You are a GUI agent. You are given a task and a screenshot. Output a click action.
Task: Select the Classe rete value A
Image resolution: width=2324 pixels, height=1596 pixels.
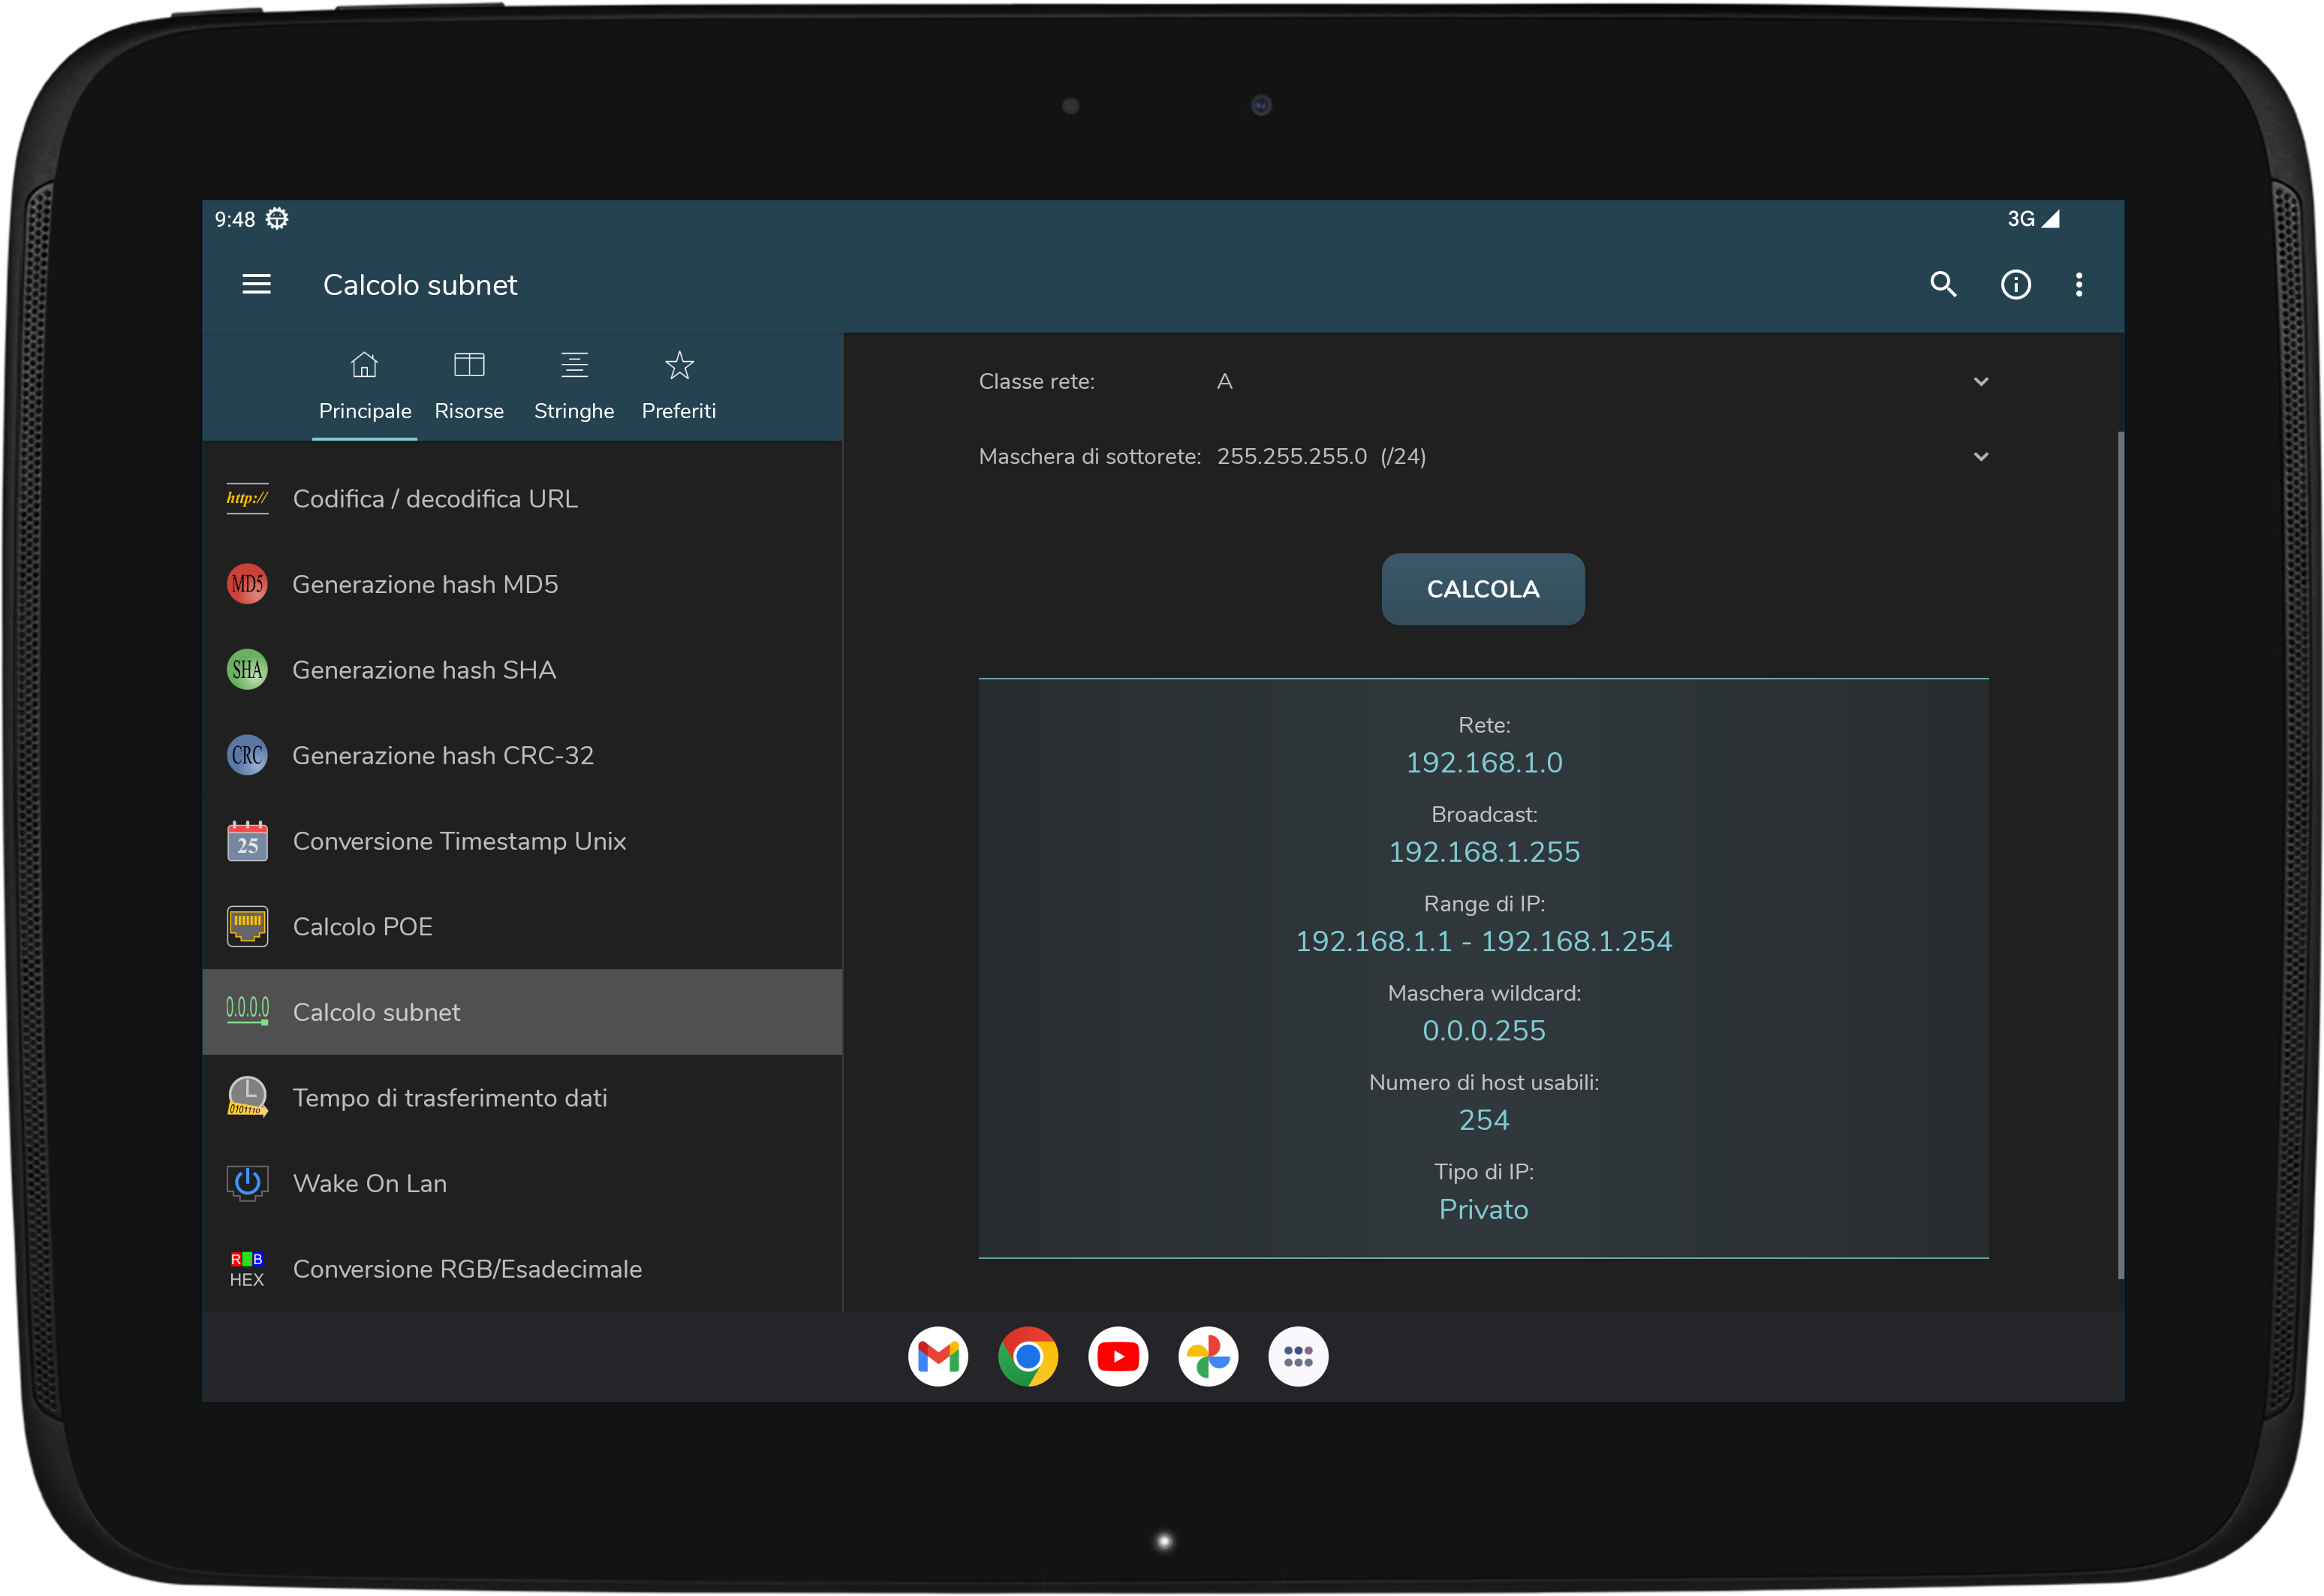pyautogui.click(x=1224, y=382)
